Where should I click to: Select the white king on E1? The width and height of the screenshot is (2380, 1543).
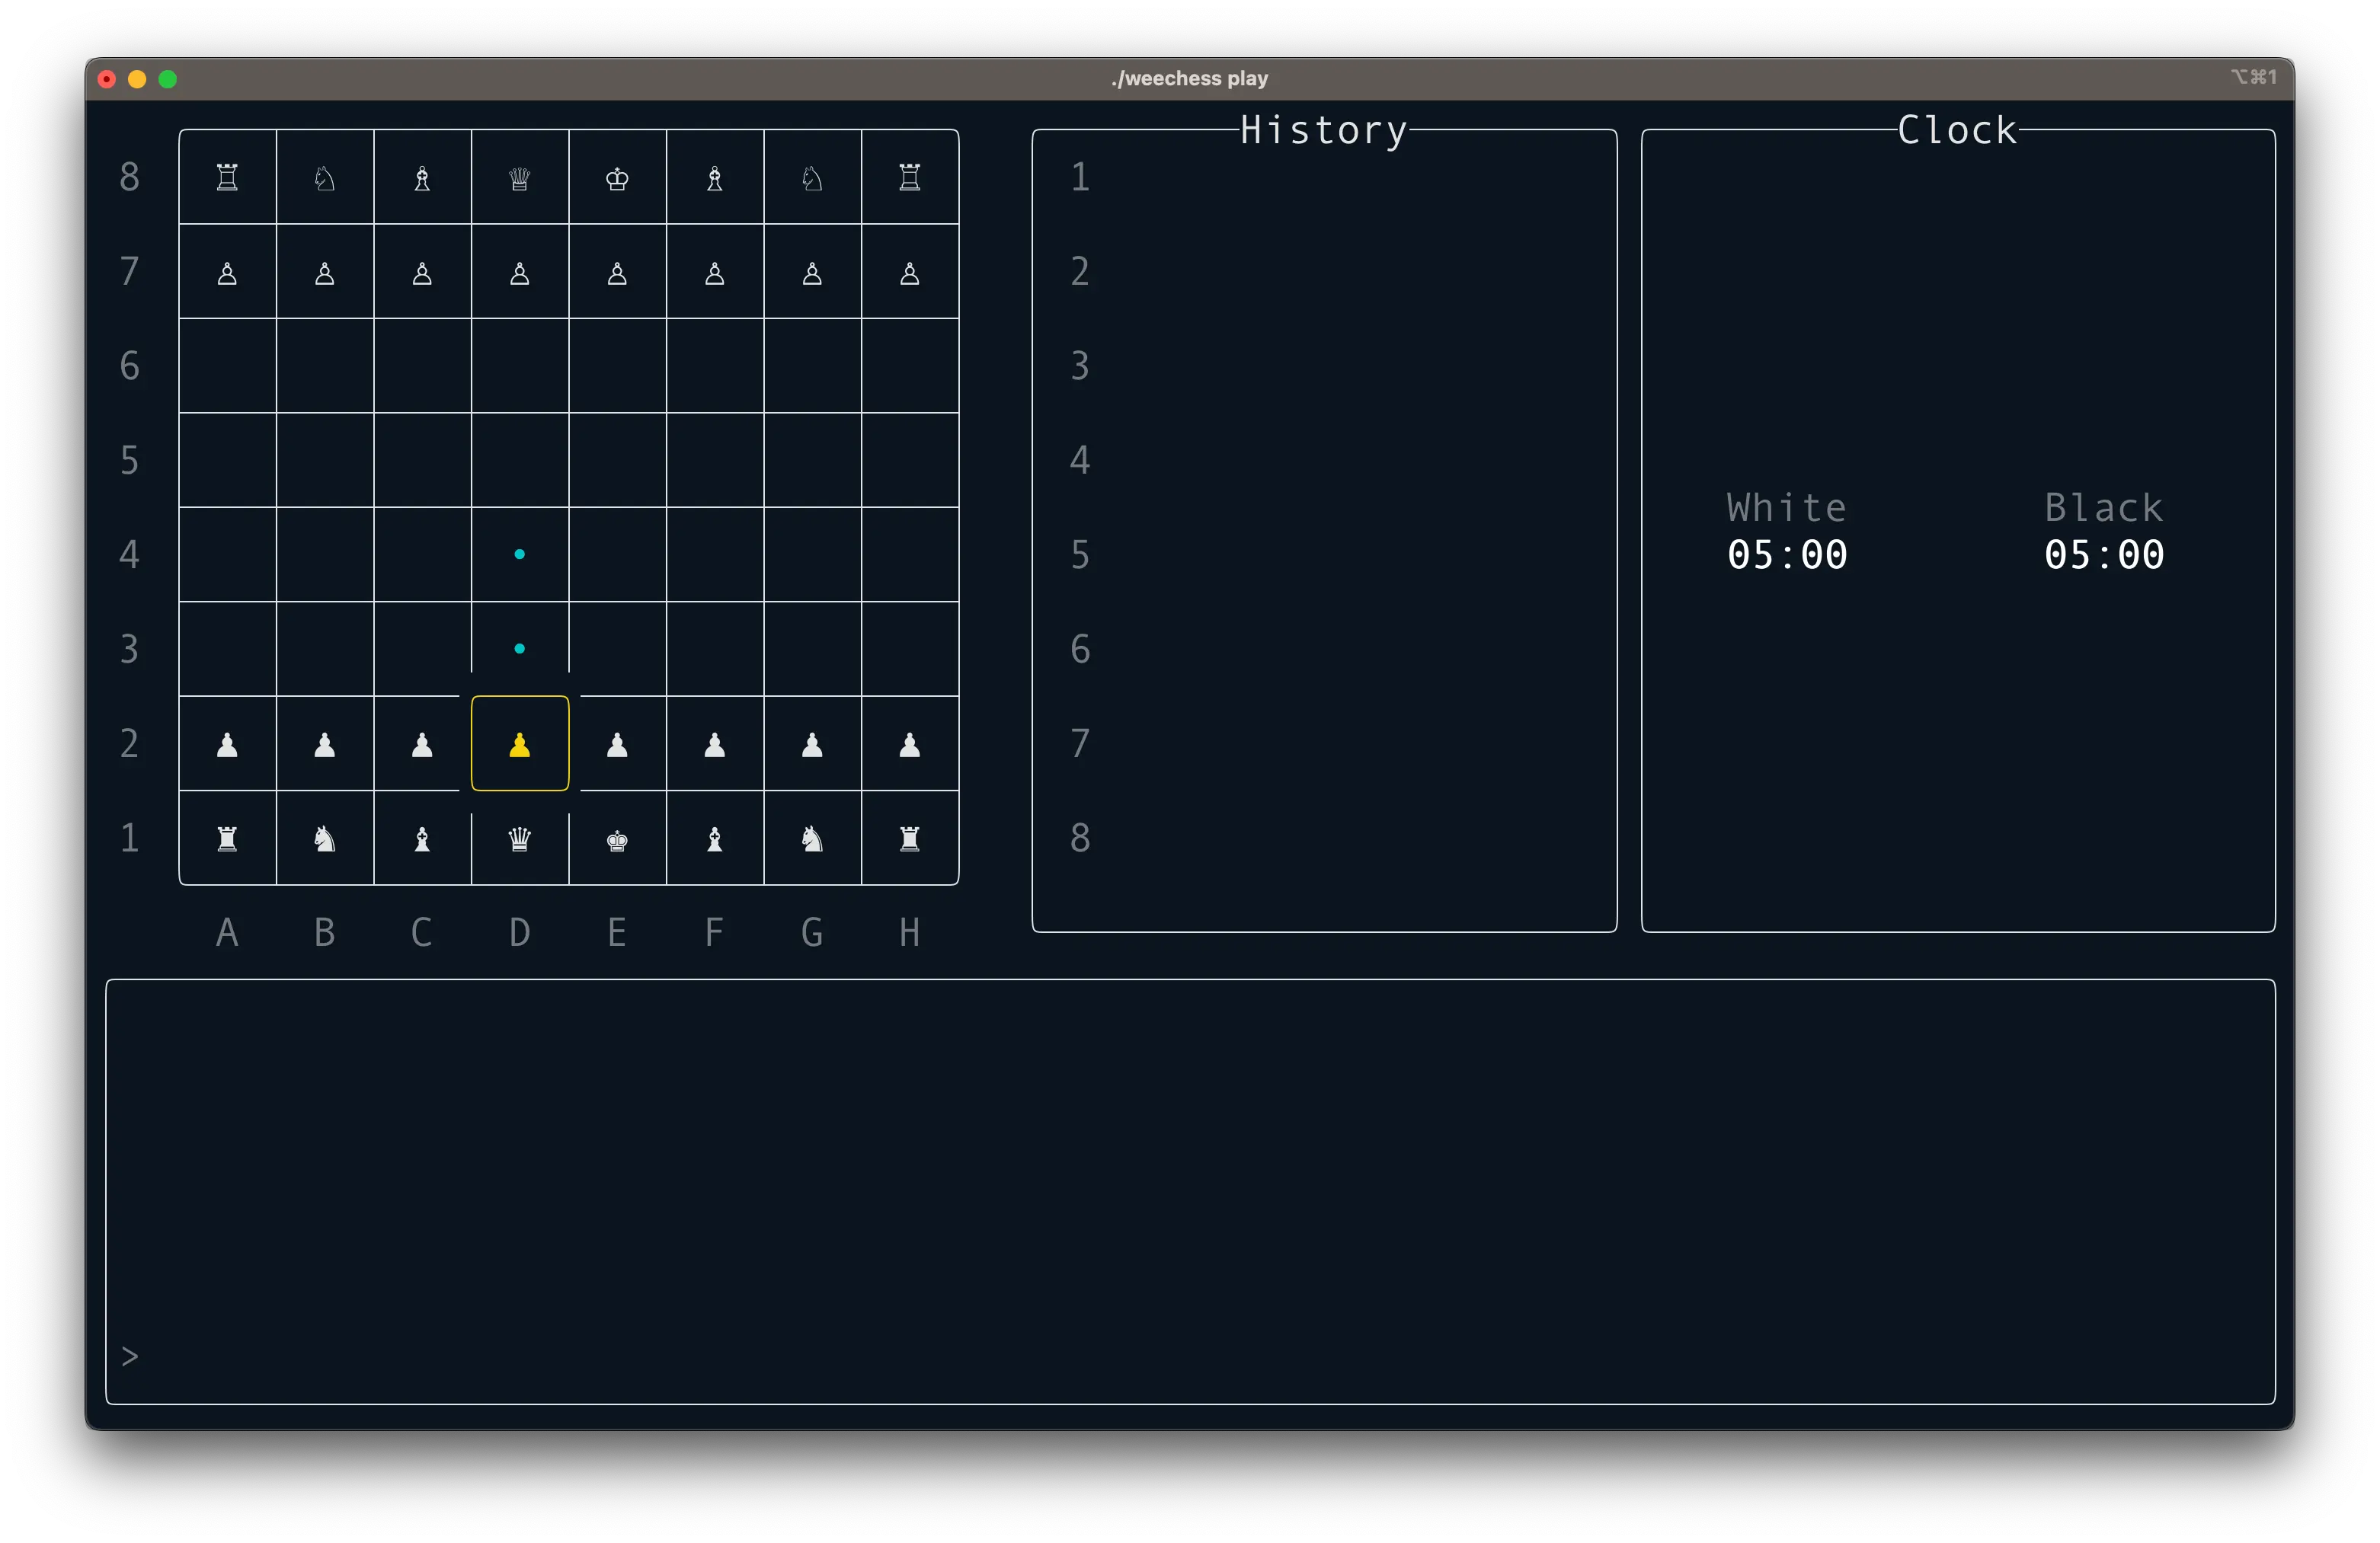[x=617, y=841]
